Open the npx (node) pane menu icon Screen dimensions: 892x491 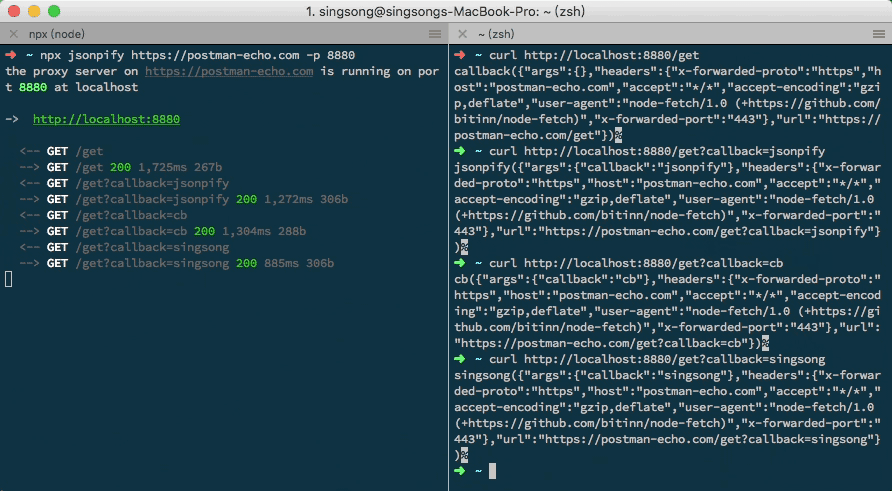coord(435,34)
